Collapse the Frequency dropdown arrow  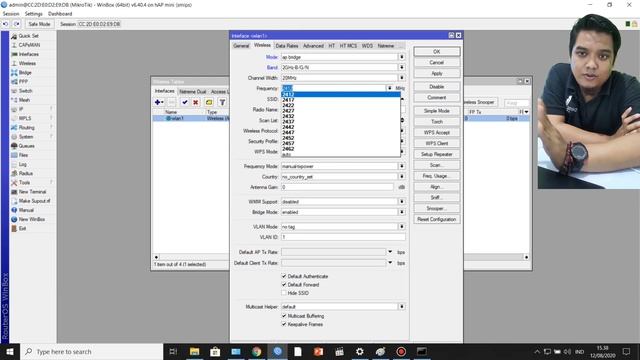coord(389,88)
